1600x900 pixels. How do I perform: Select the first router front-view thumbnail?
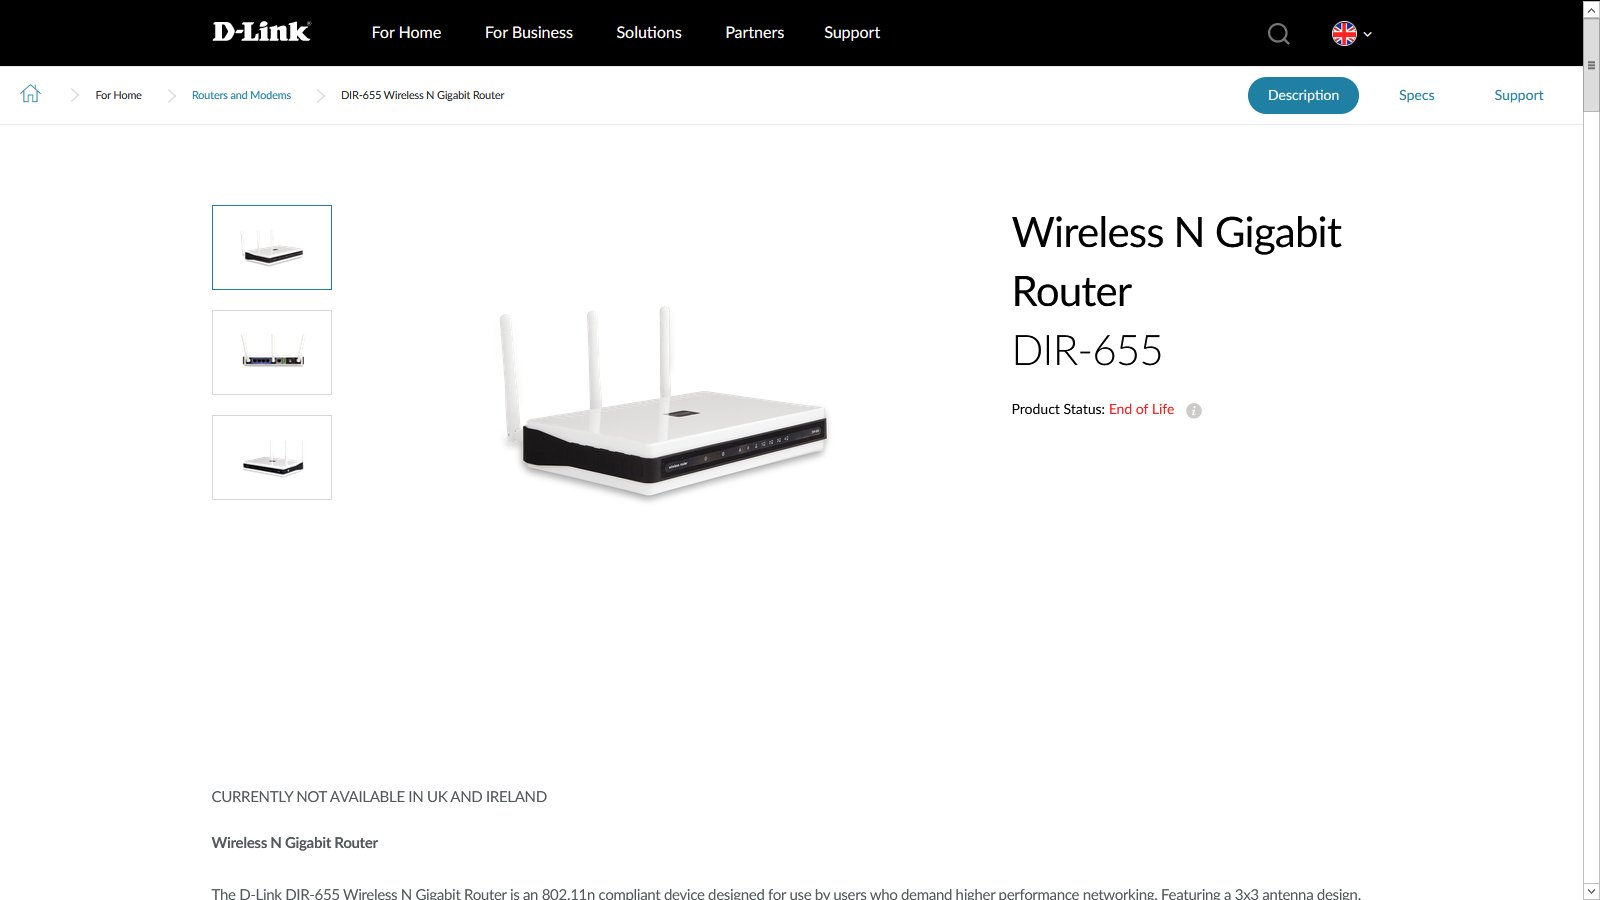(272, 247)
